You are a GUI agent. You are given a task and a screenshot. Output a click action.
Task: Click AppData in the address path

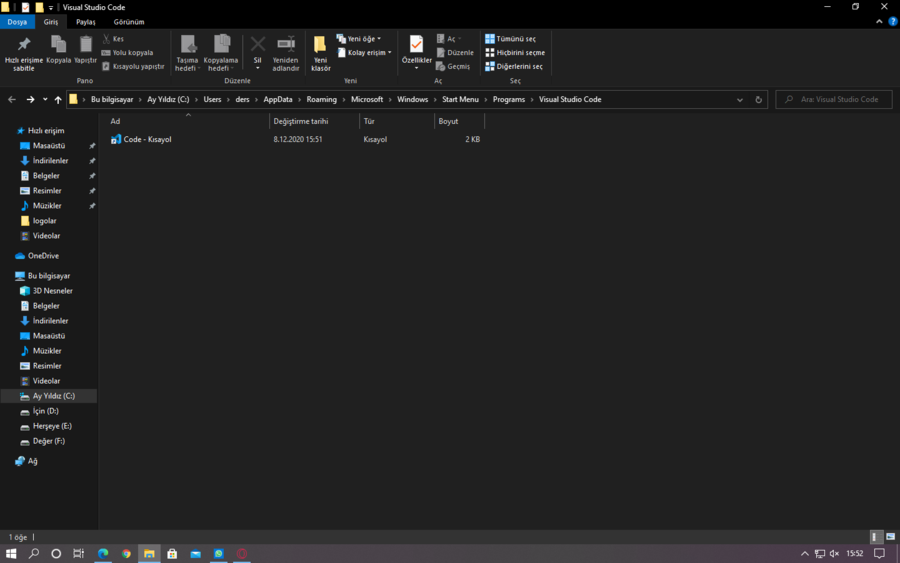(278, 99)
